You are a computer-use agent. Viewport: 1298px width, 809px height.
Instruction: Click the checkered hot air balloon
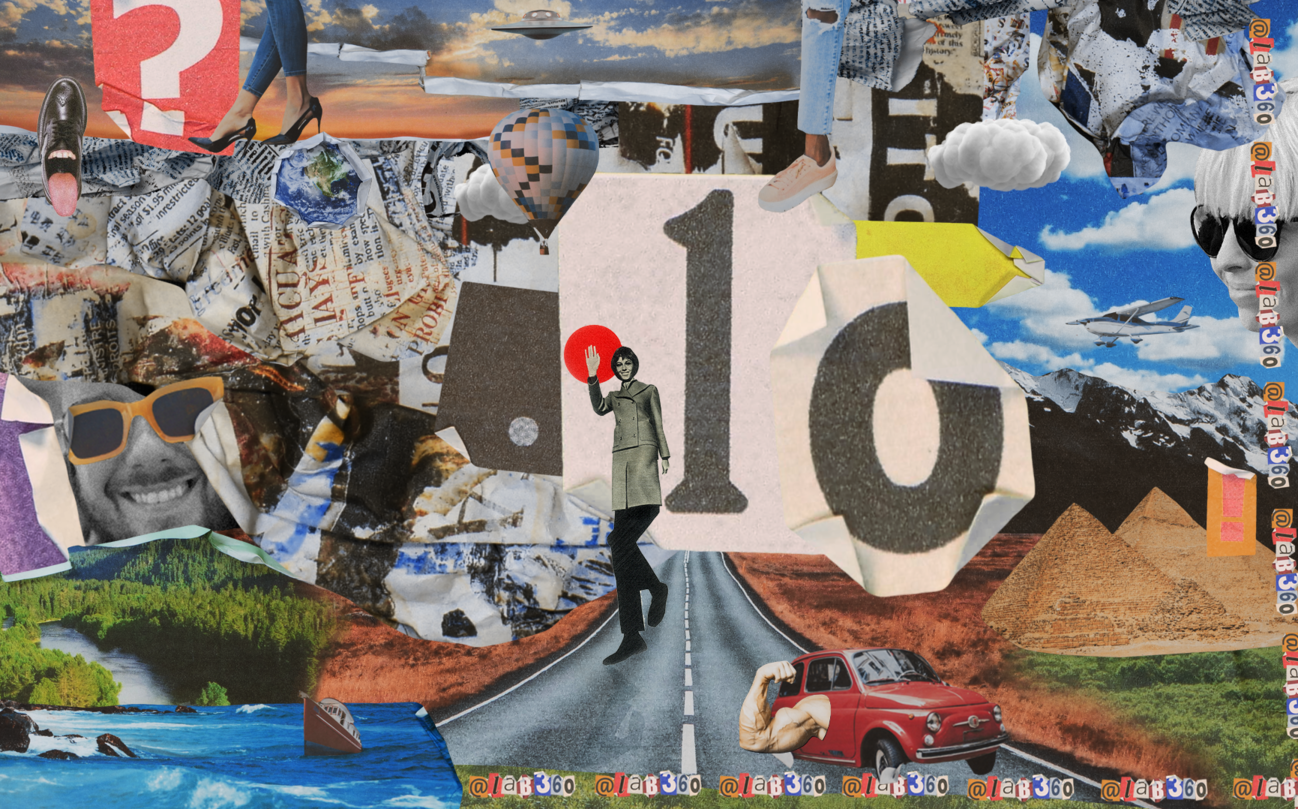point(543,162)
